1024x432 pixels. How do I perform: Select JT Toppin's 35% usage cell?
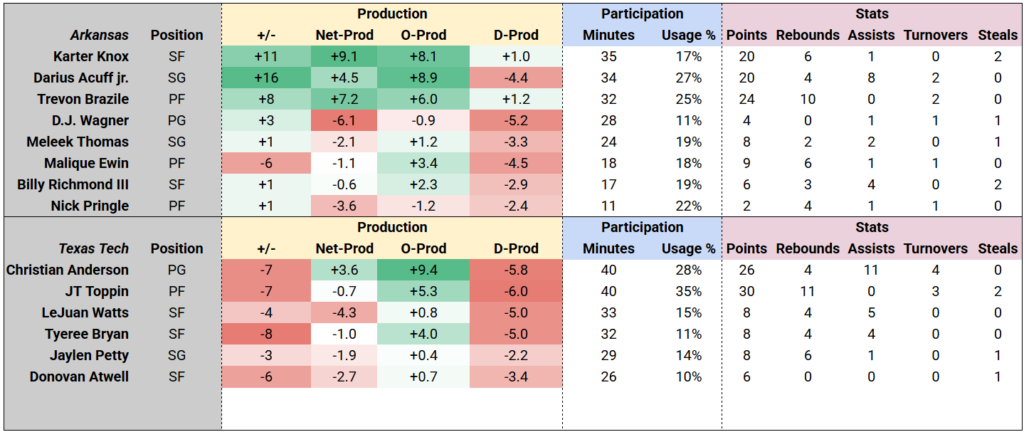(x=686, y=291)
